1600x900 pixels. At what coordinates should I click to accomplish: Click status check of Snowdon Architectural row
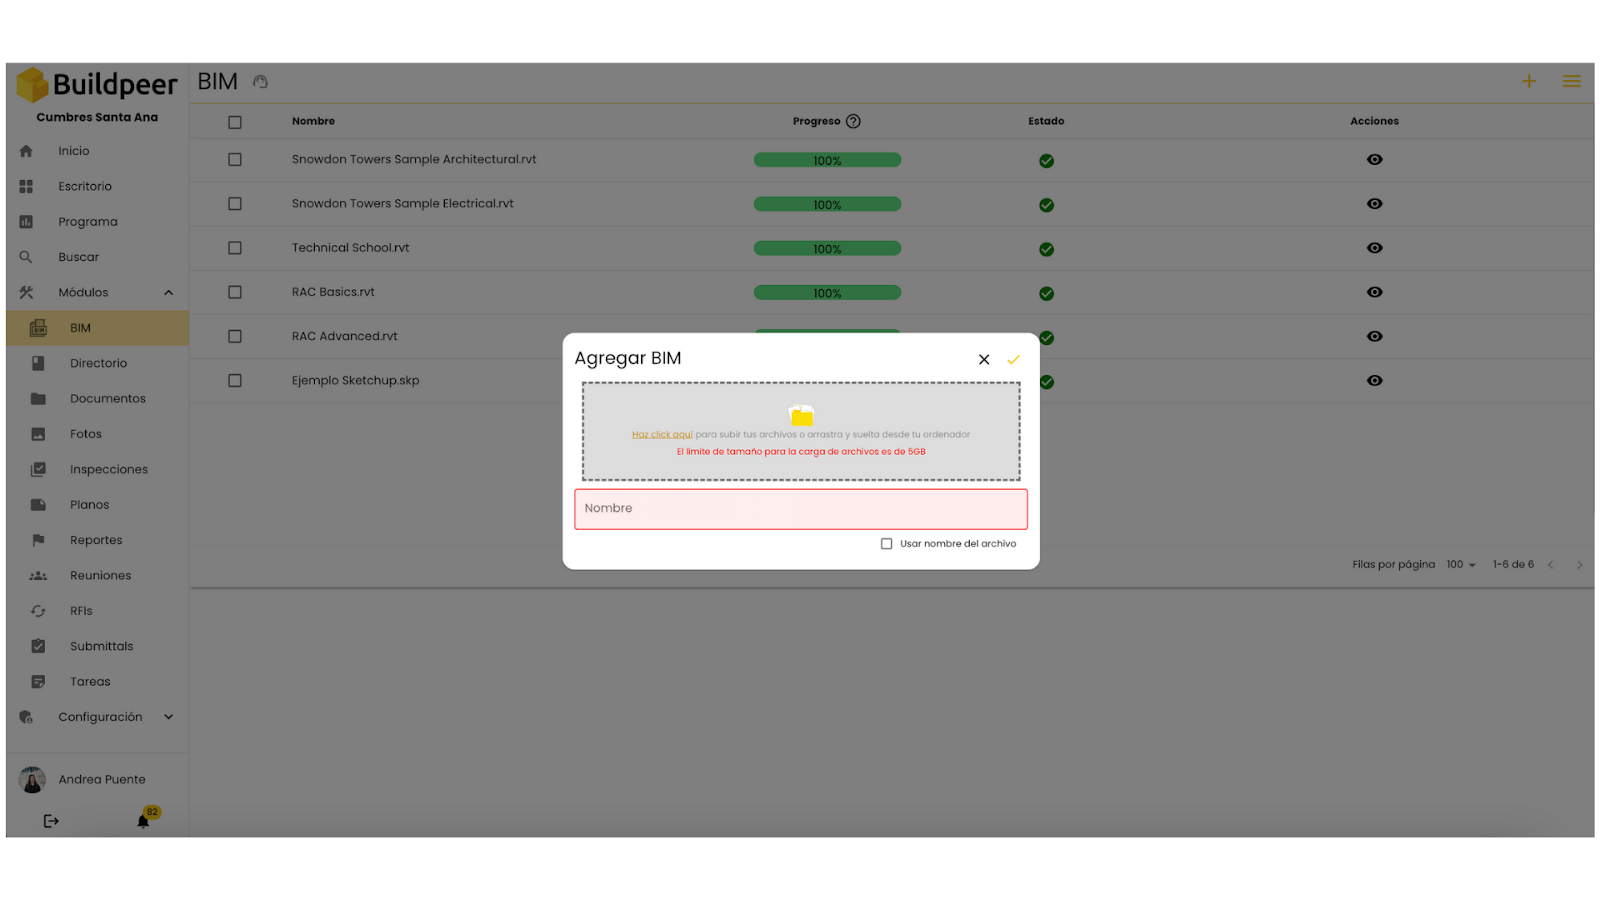(x=1046, y=161)
